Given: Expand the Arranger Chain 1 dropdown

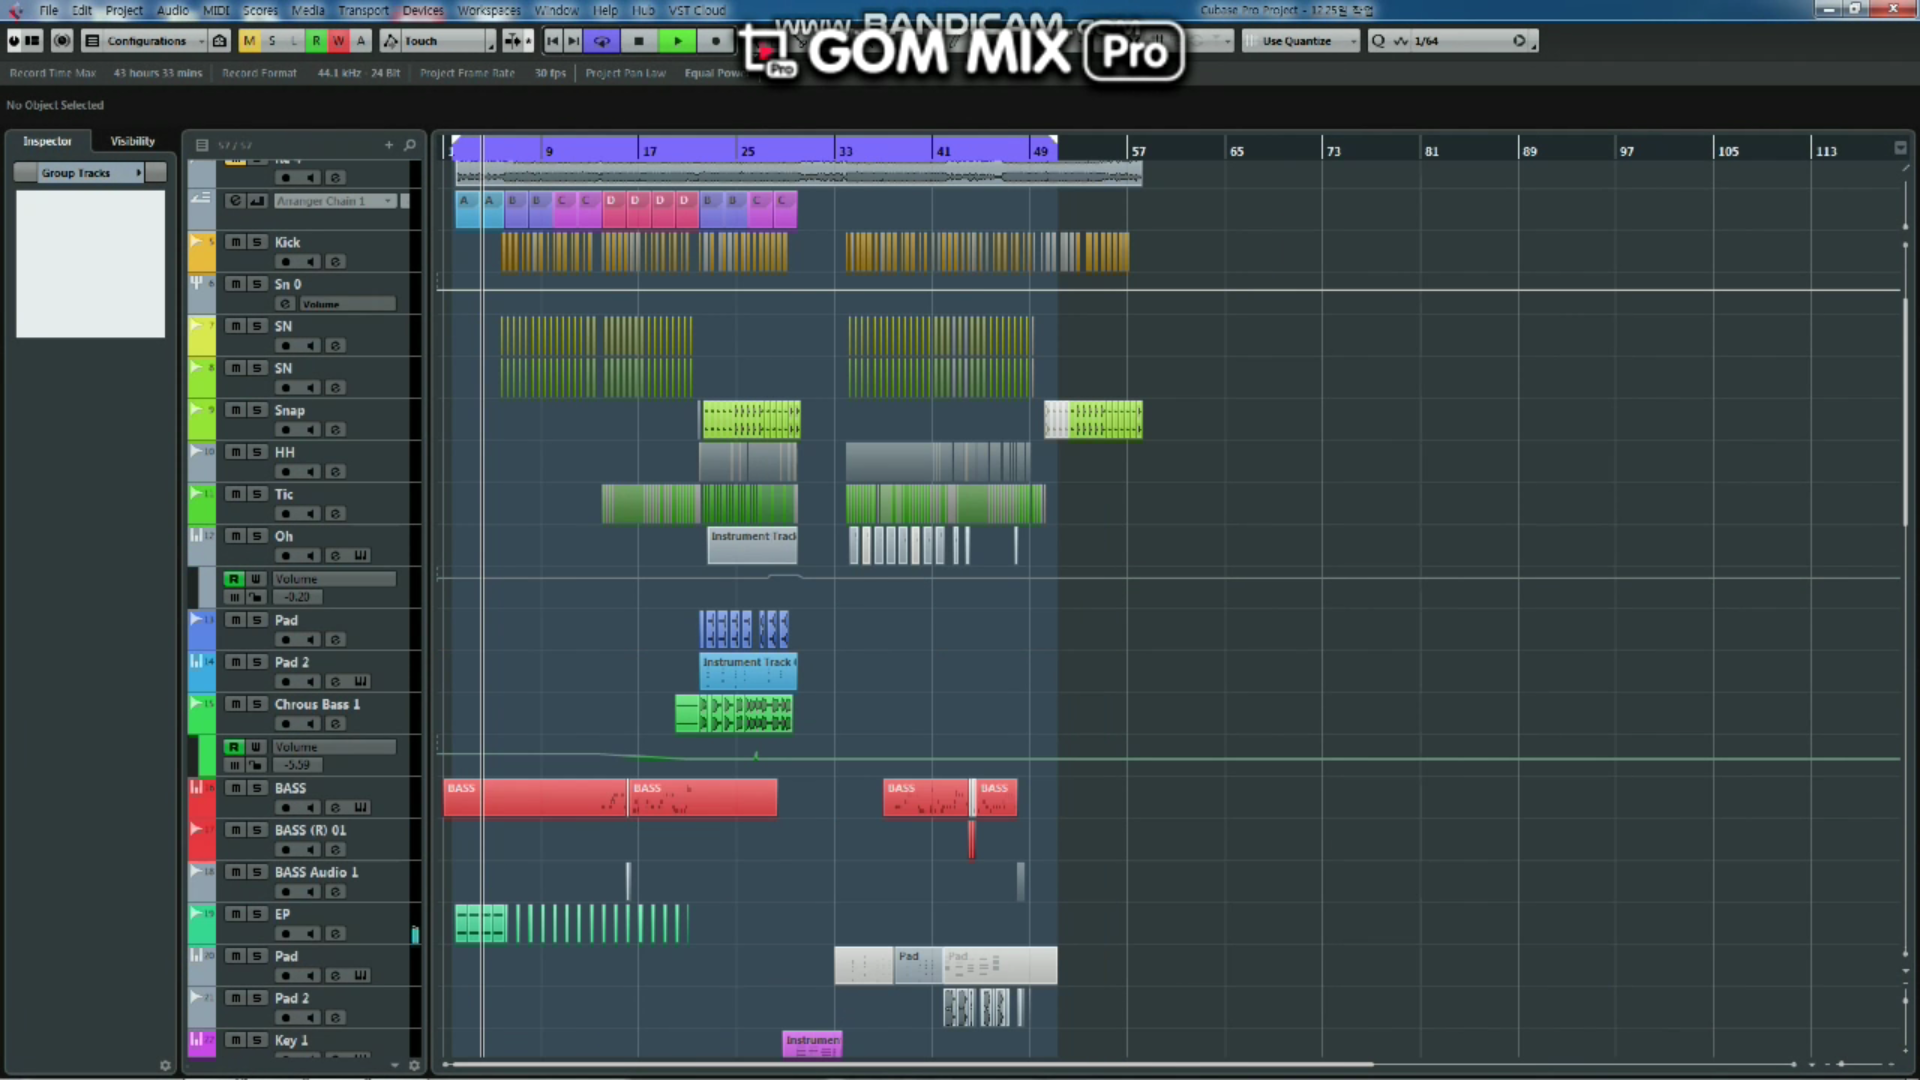Looking at the screenshot, I should (x=388, y=201).
